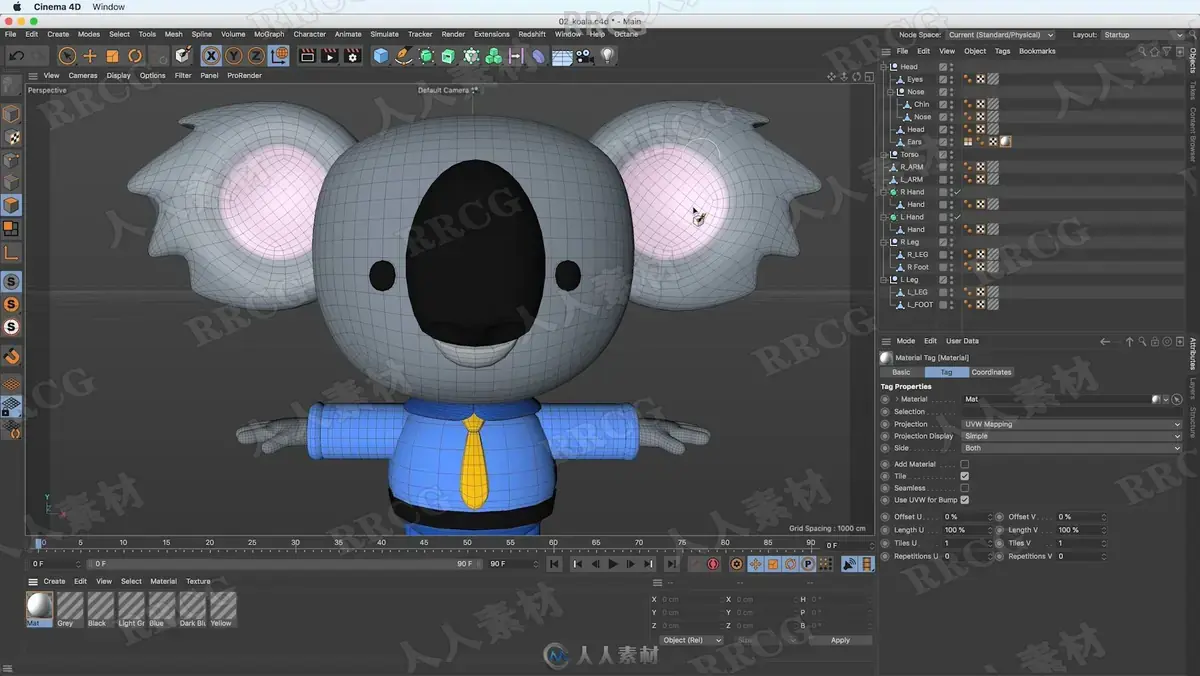Open the Projection dropdown UVW Mapping
This screenshot has width=1200, height=676.
tap(1072, 424)
